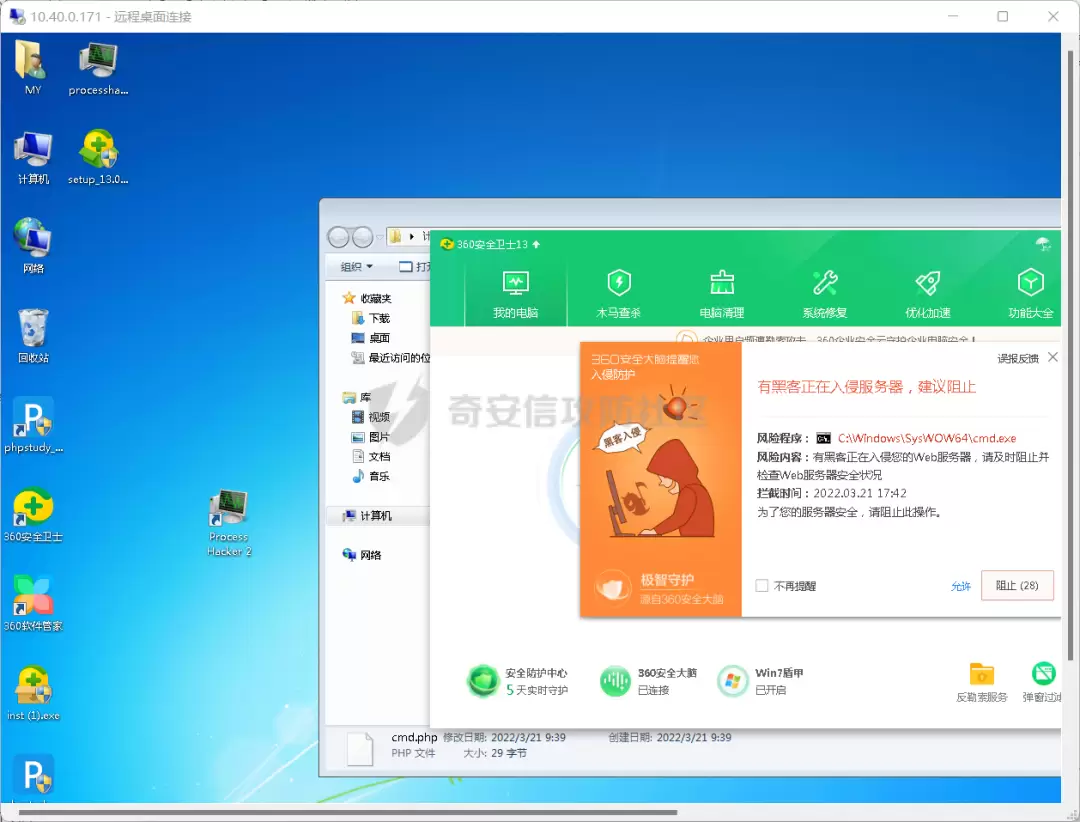Screen dimensions: 1080x822
Task: Switch to 优化加速 tab
Action: point(928,294)
